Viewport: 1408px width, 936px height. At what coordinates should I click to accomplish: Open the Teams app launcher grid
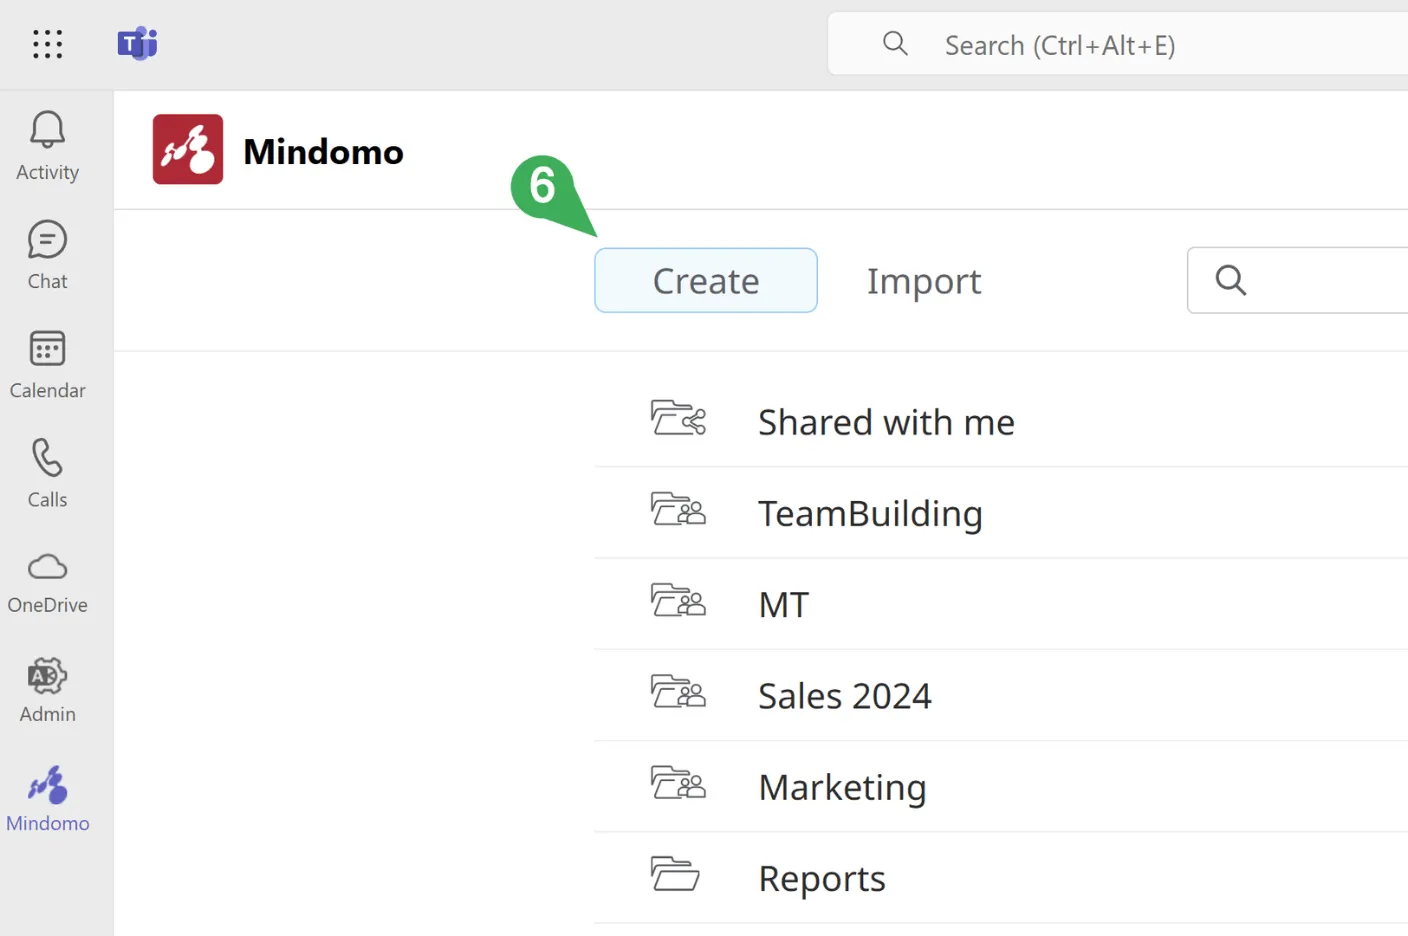47,44
